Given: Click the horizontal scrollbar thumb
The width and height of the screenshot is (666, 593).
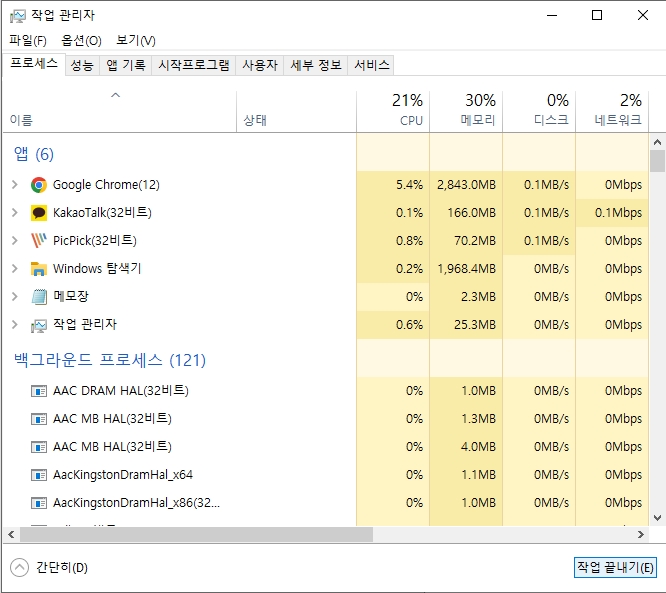Looking at the screenshot, I should tap(196, 534).
